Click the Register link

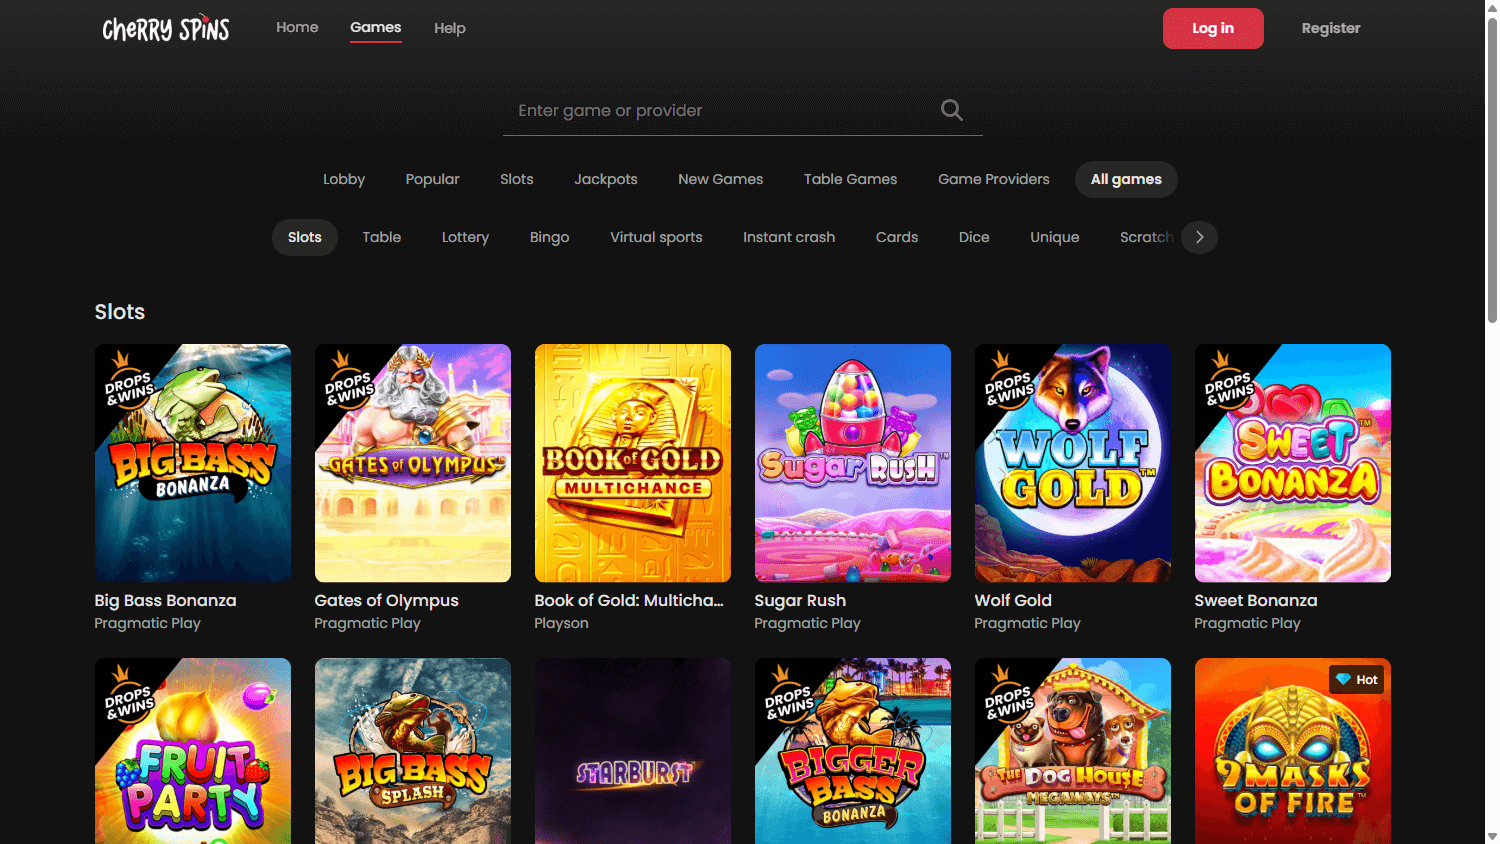coord(1331,28)
